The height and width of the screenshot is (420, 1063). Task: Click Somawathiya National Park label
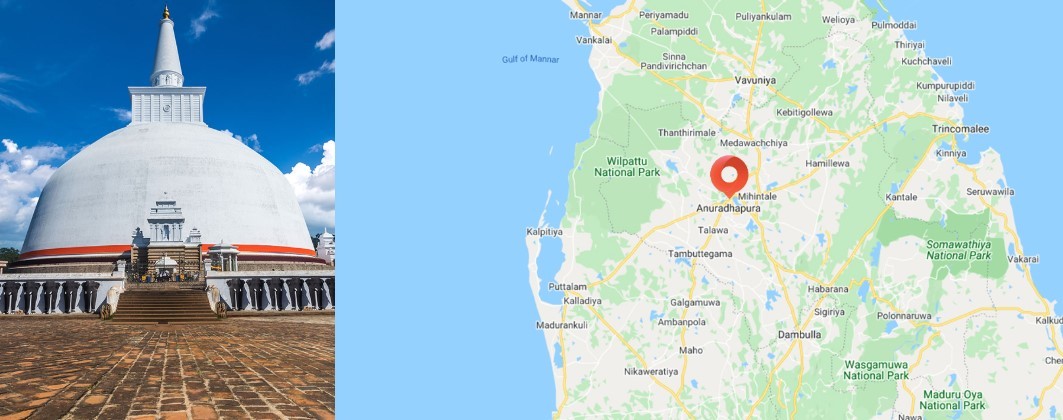(x=959, y=249)
